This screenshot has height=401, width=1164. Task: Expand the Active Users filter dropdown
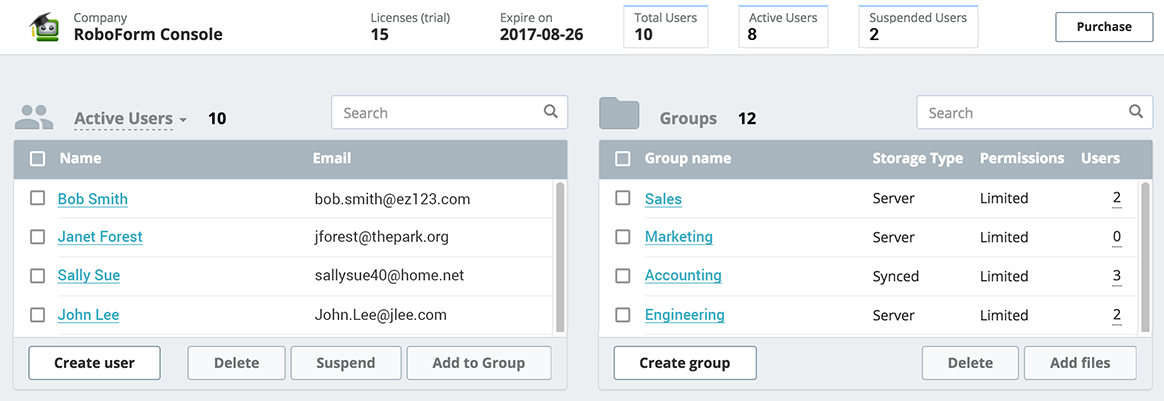(131, 119)
